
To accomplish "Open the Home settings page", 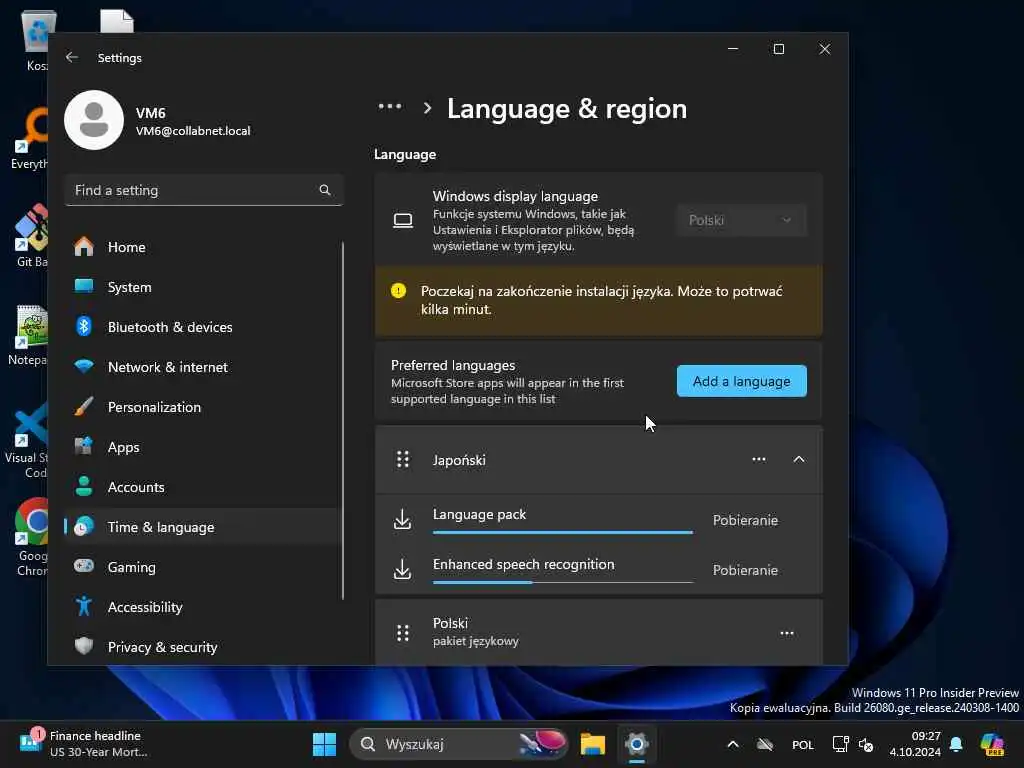I will [x=203, y=247].
